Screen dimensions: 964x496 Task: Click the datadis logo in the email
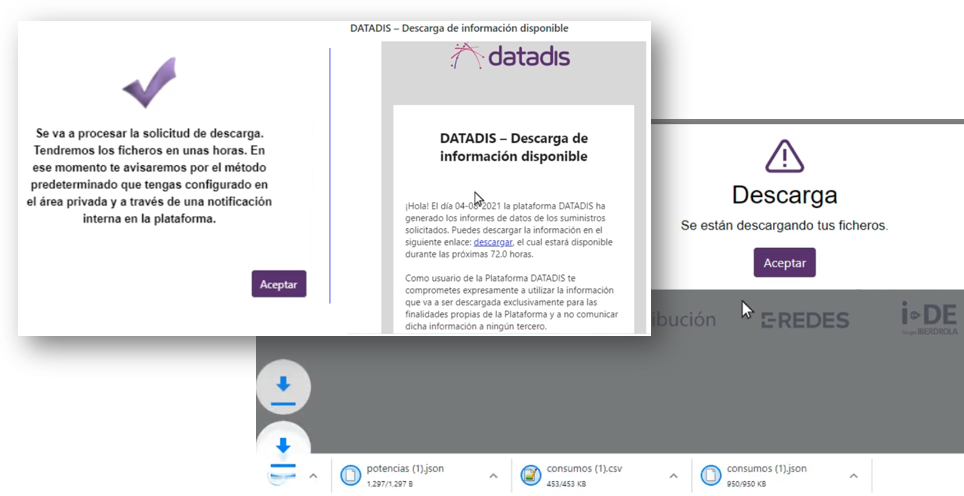[x=510, y=57]
